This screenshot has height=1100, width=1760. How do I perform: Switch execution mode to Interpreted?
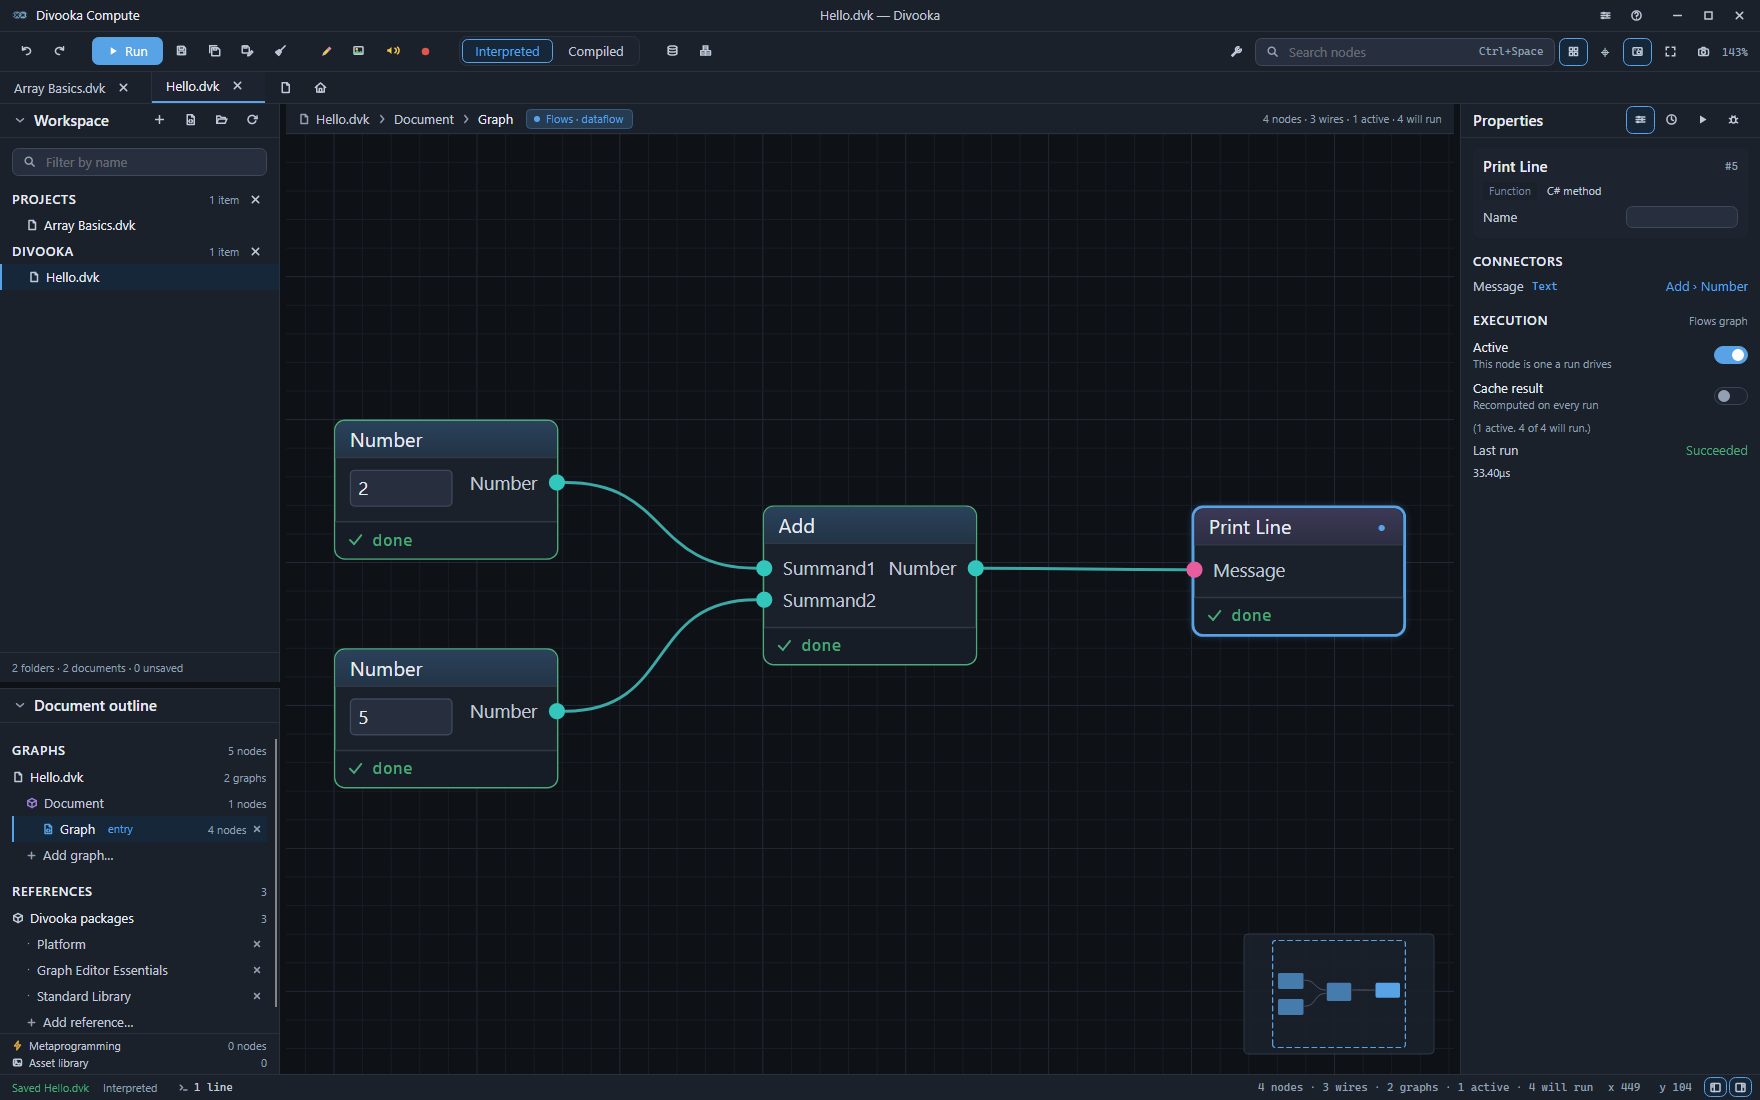click(x=507, y=51)
